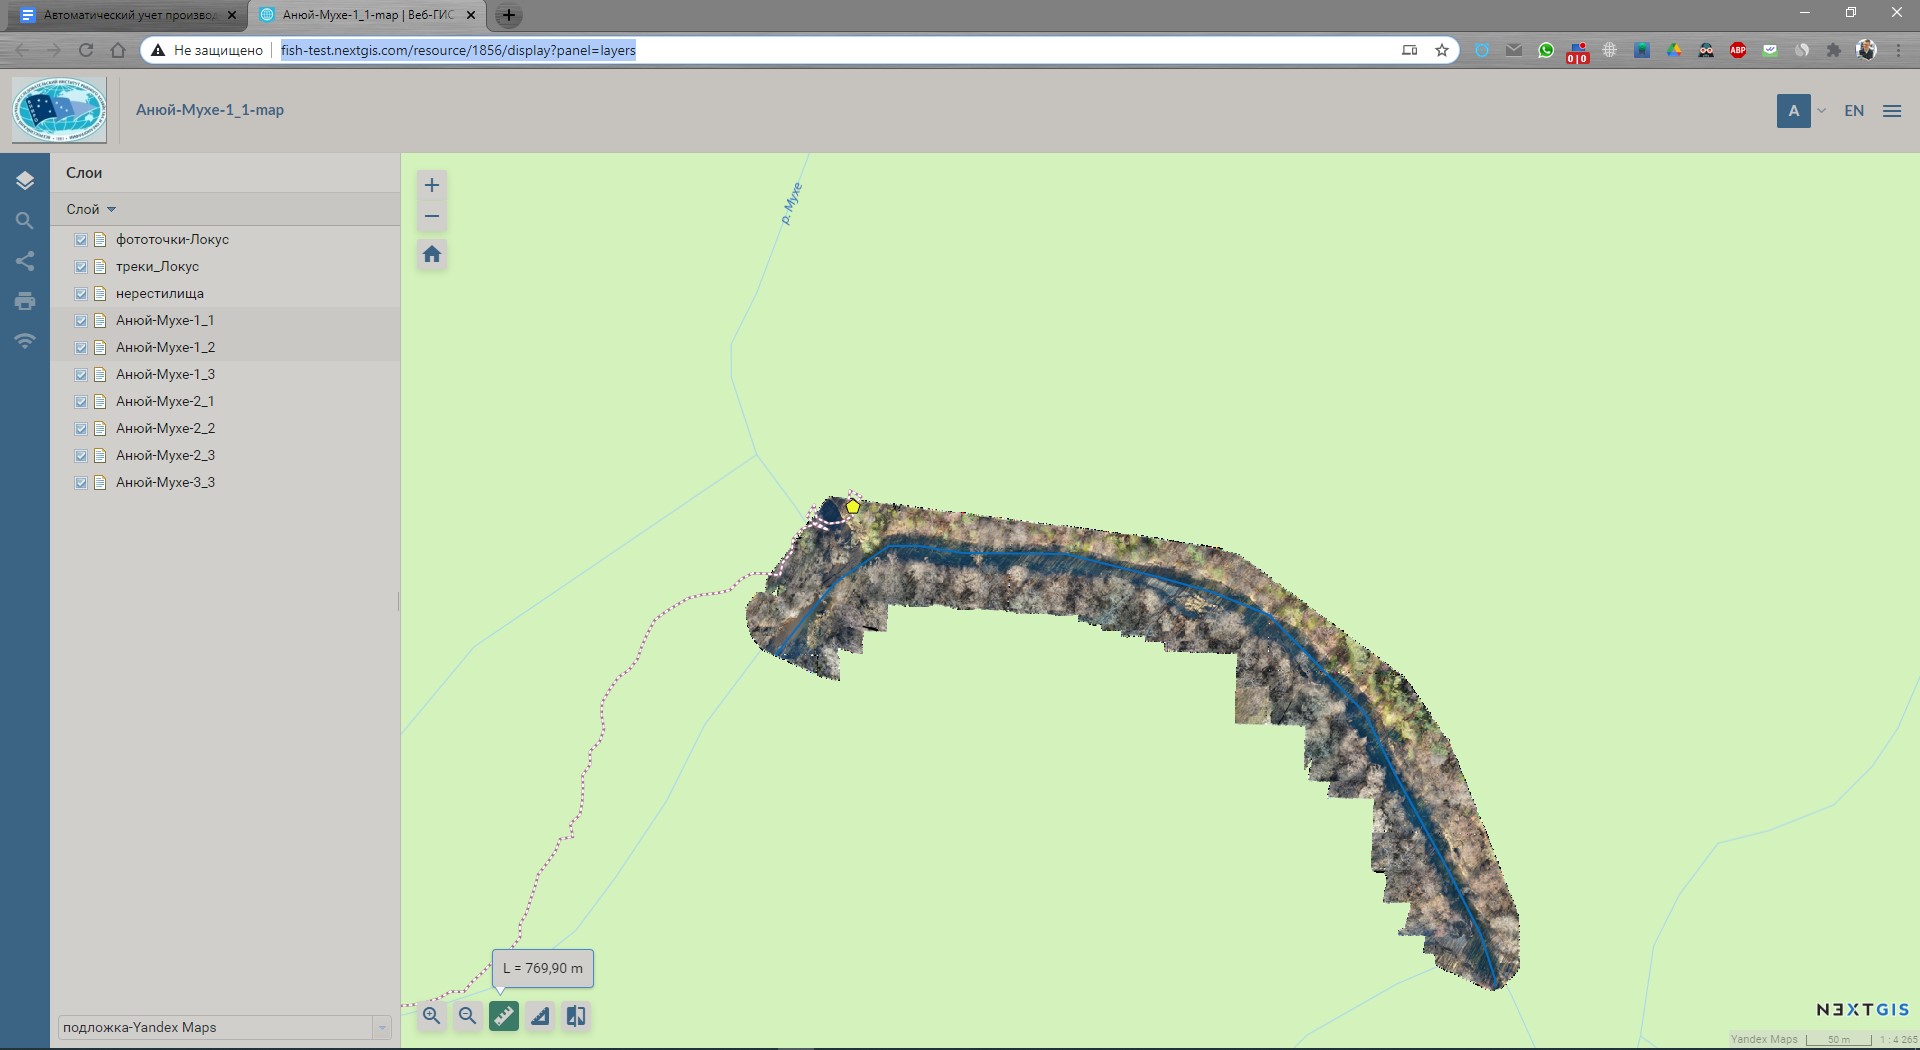
Task: Open the Слой dropdown menu
Action: (91, 209)
